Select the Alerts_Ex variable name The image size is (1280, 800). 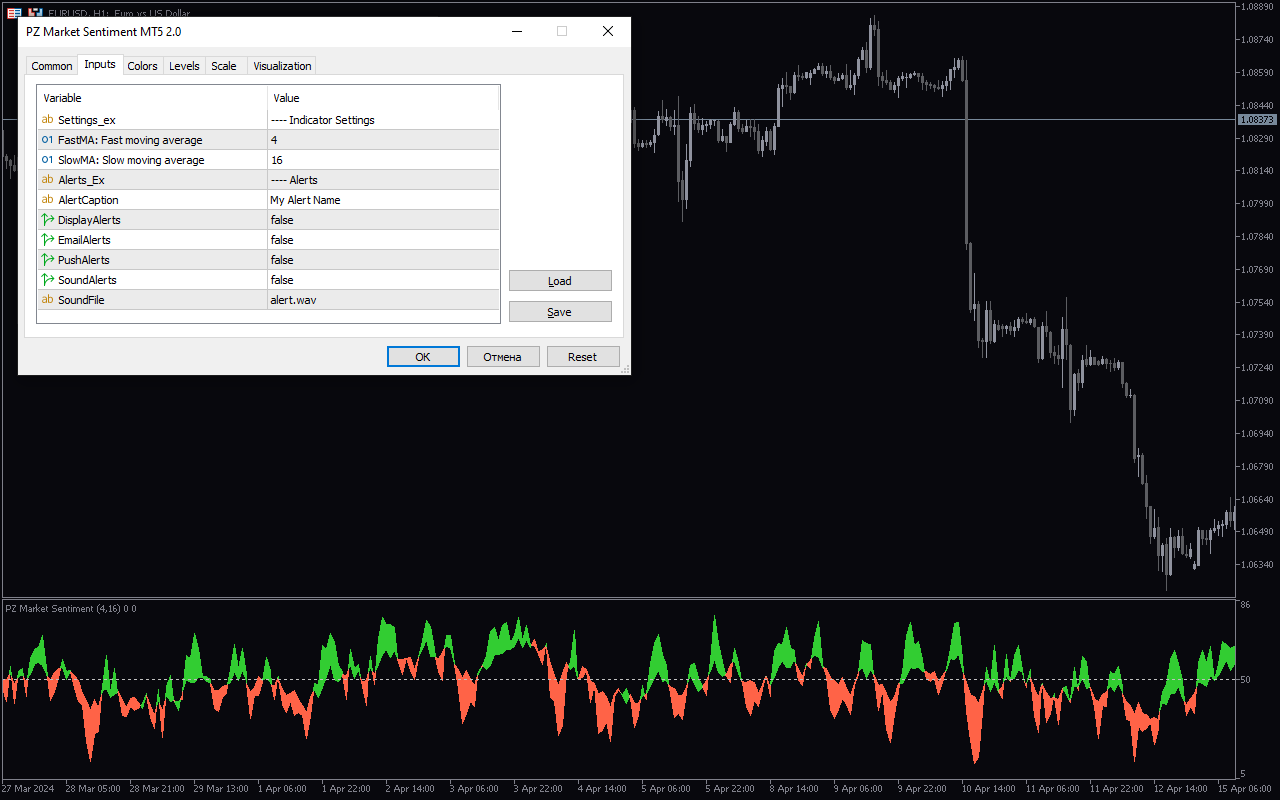pos(81,180)
